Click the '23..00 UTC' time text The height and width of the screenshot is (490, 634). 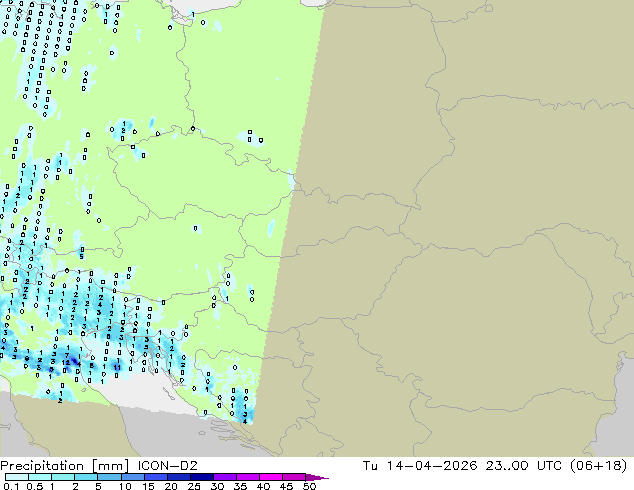tap(524, 466)
